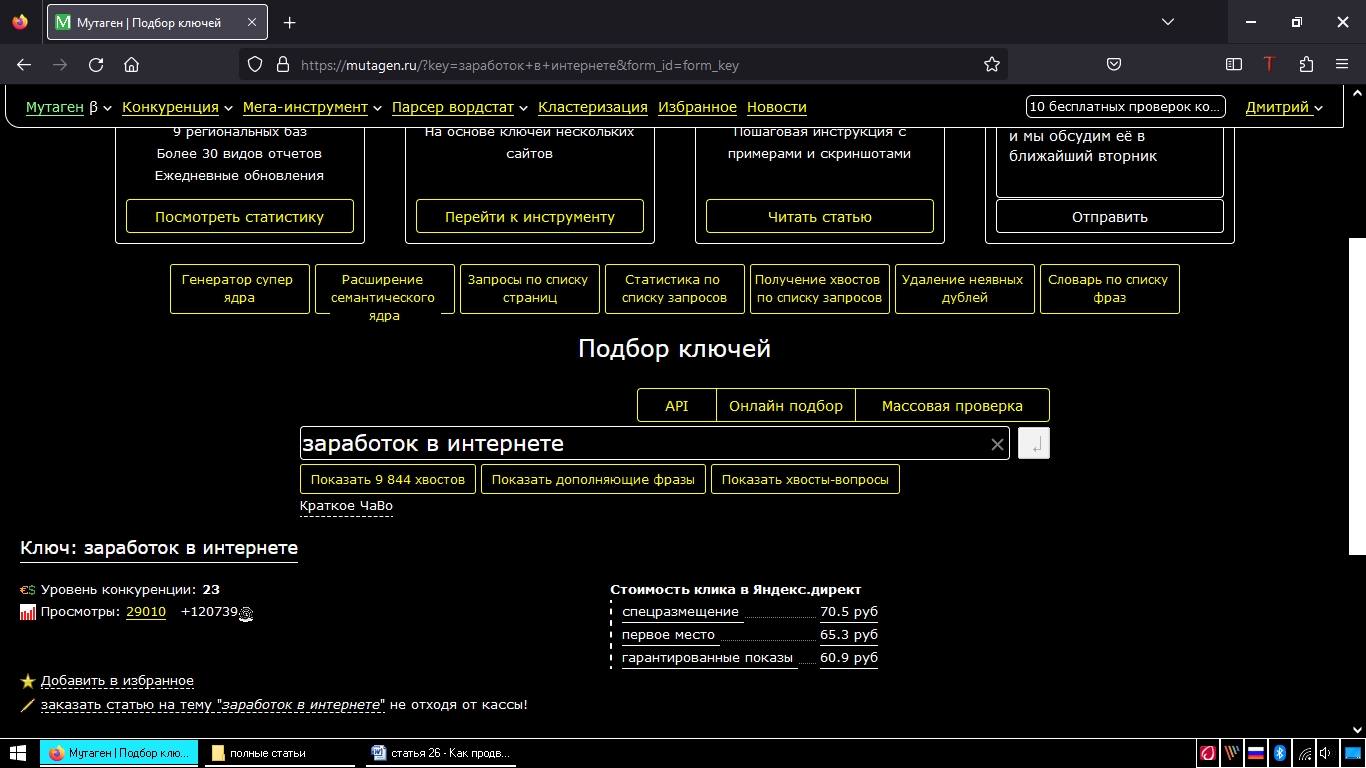Go back with the browser back arrow
This screenshot has width=1366, height=768.
click(x=24, y=64)
